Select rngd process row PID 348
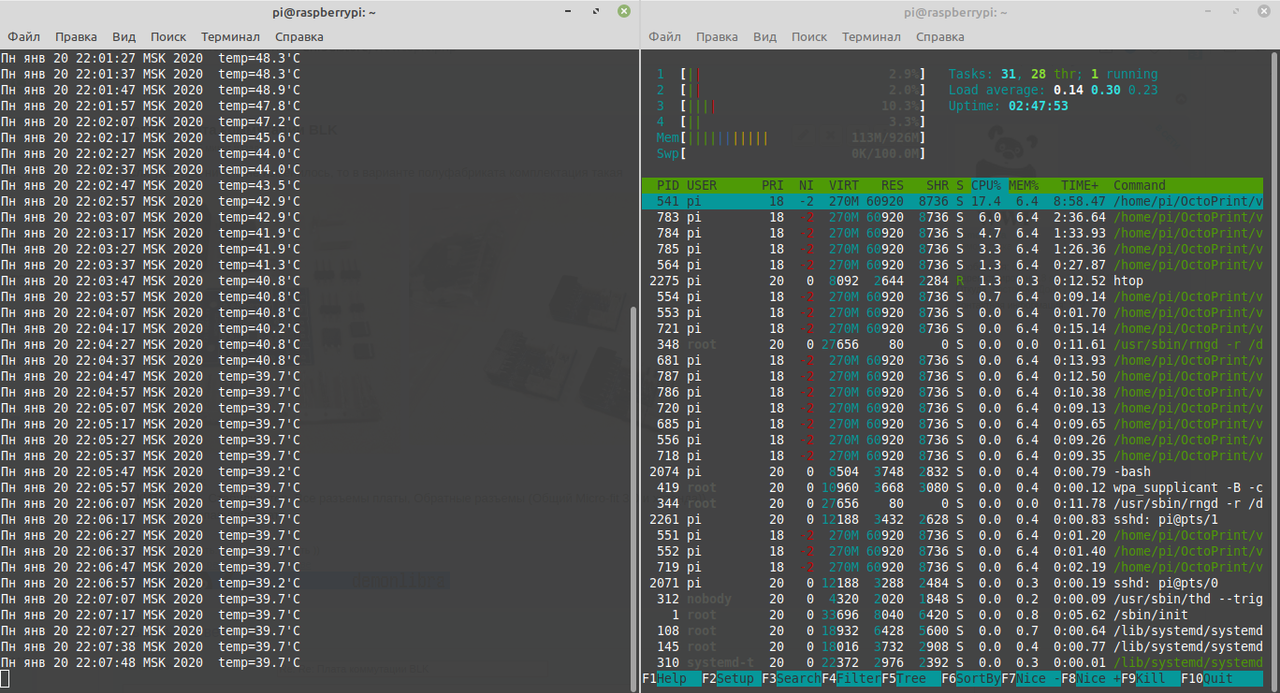 click(x=952, y=344)
